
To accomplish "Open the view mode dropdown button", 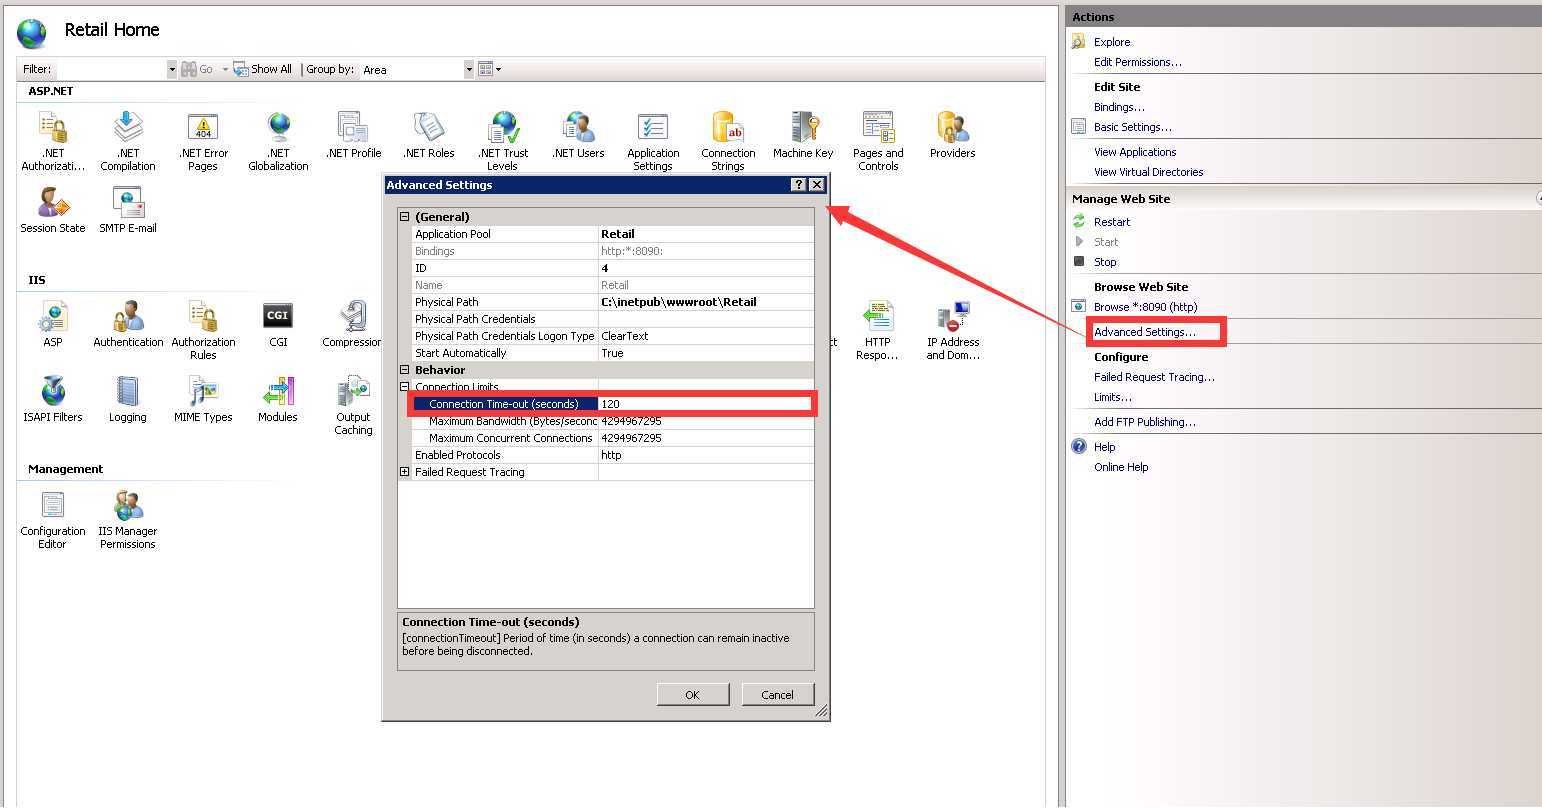I will click(490, 69).
